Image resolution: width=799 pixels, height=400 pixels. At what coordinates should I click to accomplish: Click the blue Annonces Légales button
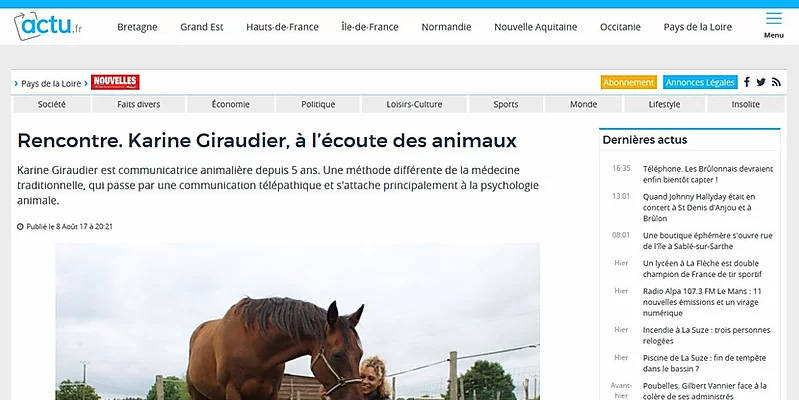coord(700,82)
